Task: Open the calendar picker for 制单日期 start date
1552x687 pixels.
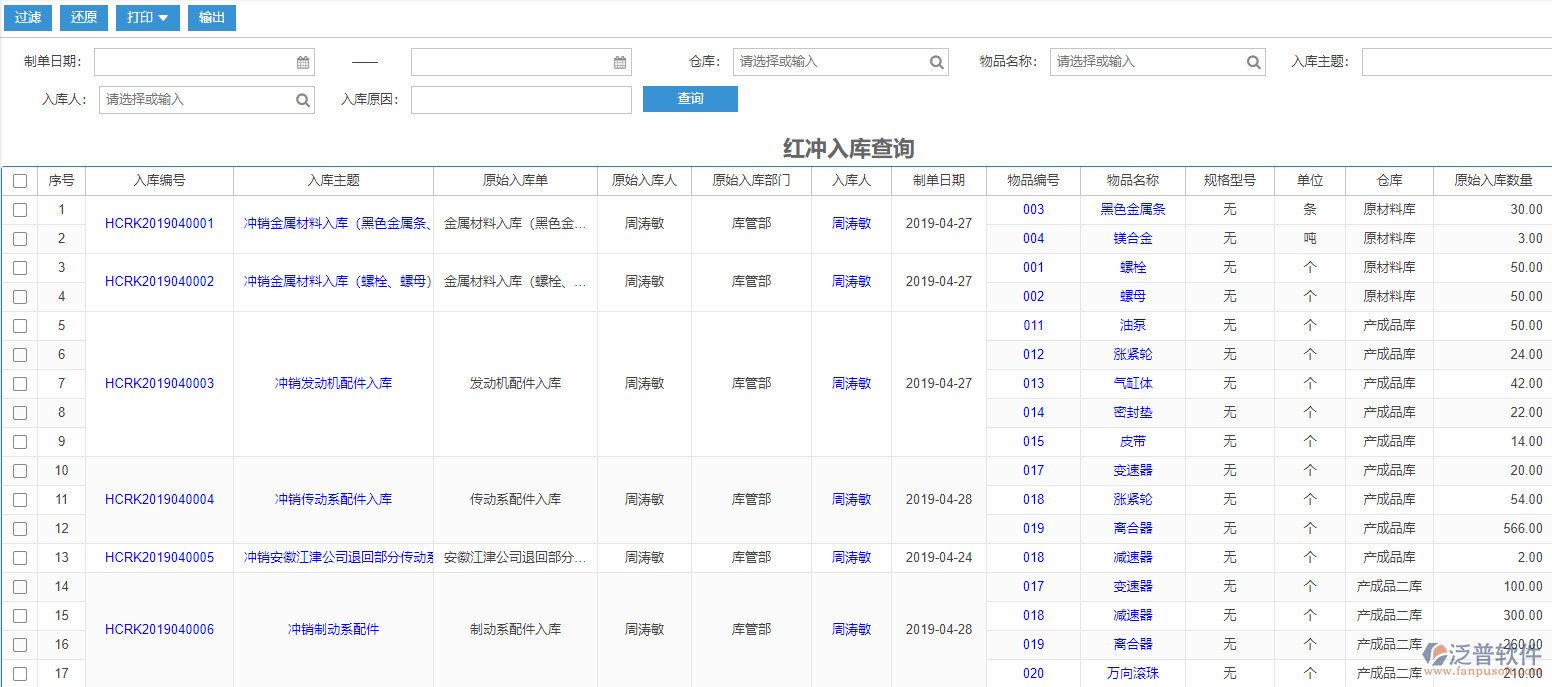Action: coord(303,61)
